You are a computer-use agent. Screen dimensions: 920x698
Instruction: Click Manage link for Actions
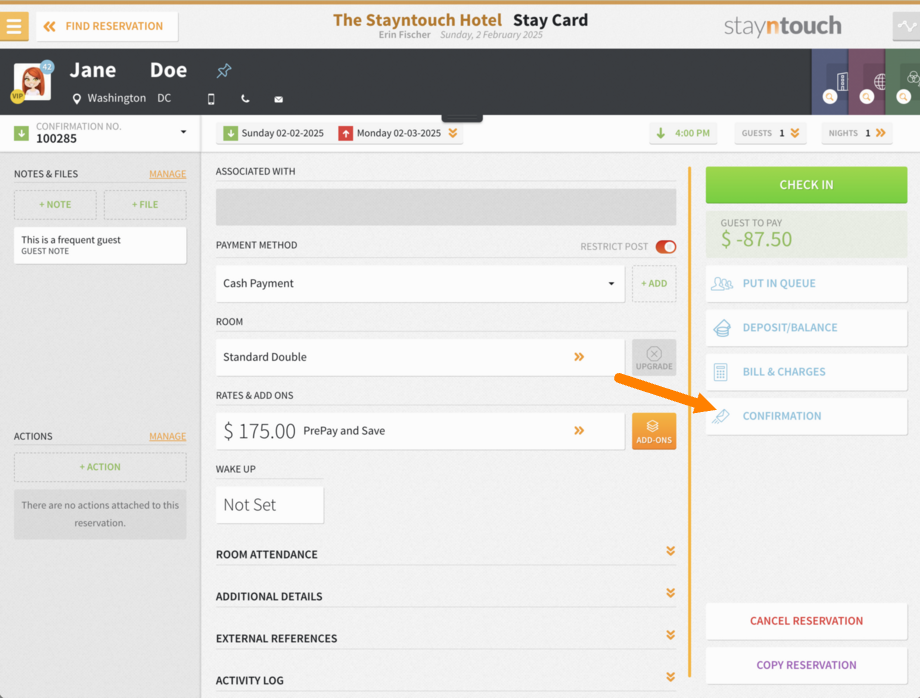(167, 436)
